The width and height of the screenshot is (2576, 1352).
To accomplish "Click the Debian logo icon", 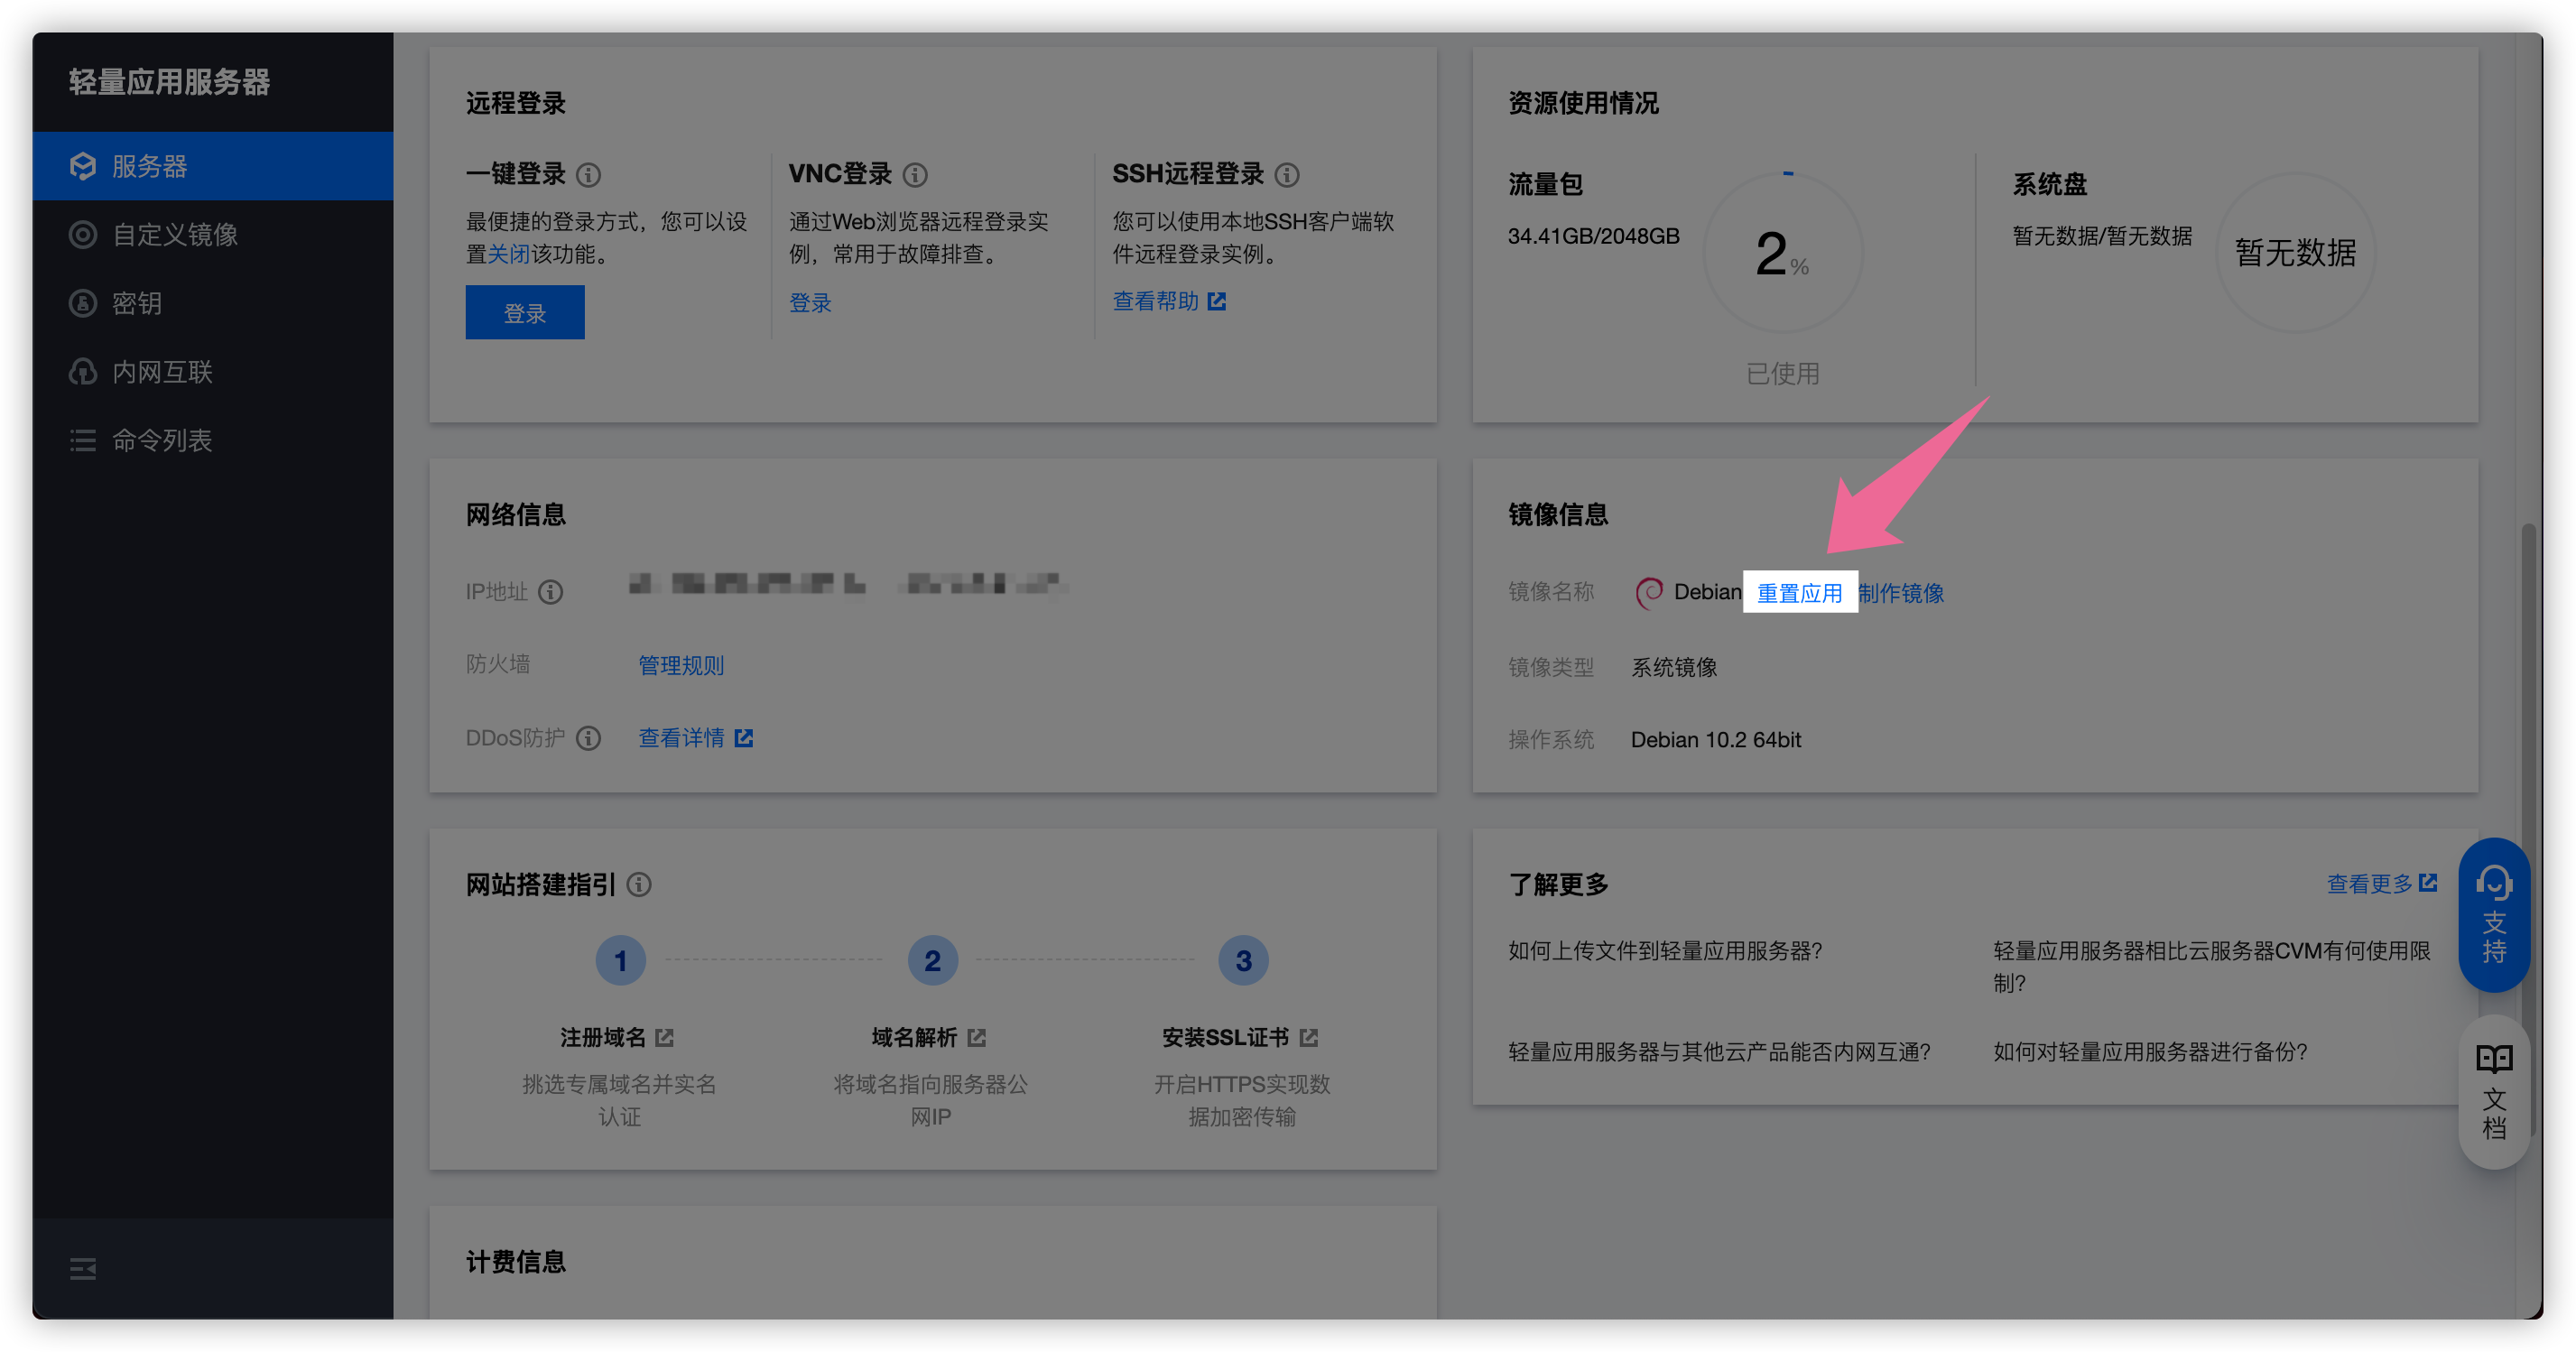I will pyautogui.click(x=1649, y=593).
